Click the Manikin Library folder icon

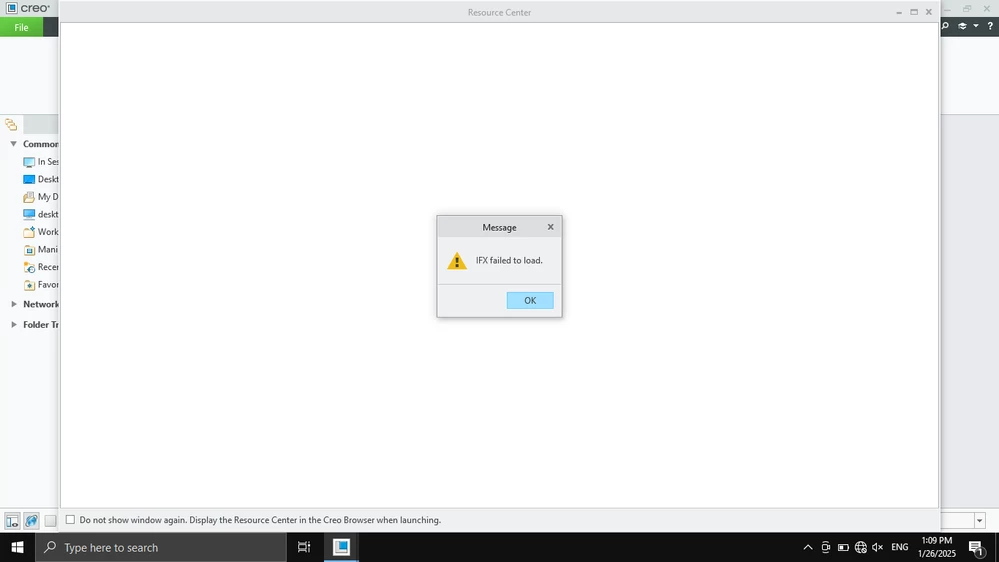[x=29, y=250]
